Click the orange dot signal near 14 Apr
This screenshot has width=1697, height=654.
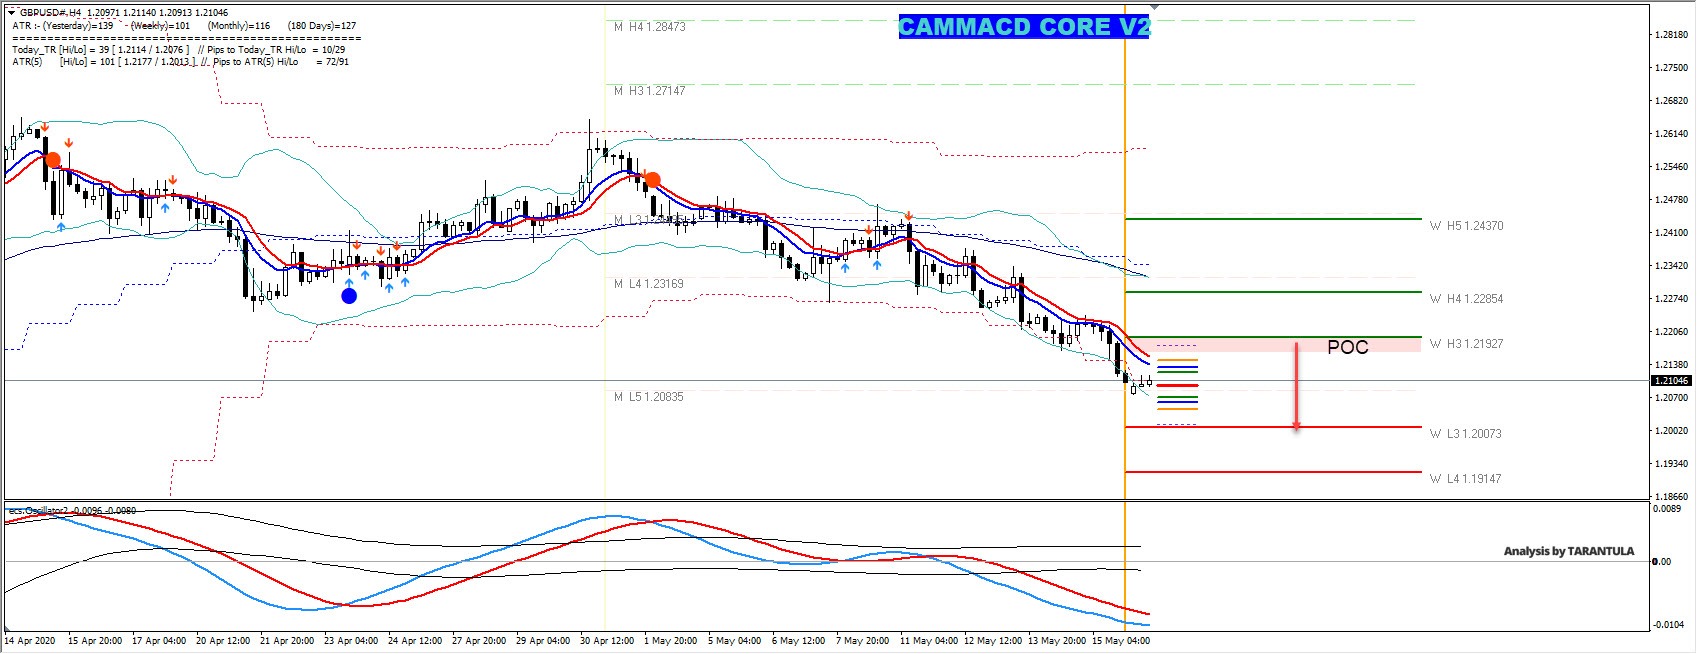[53, 160]
